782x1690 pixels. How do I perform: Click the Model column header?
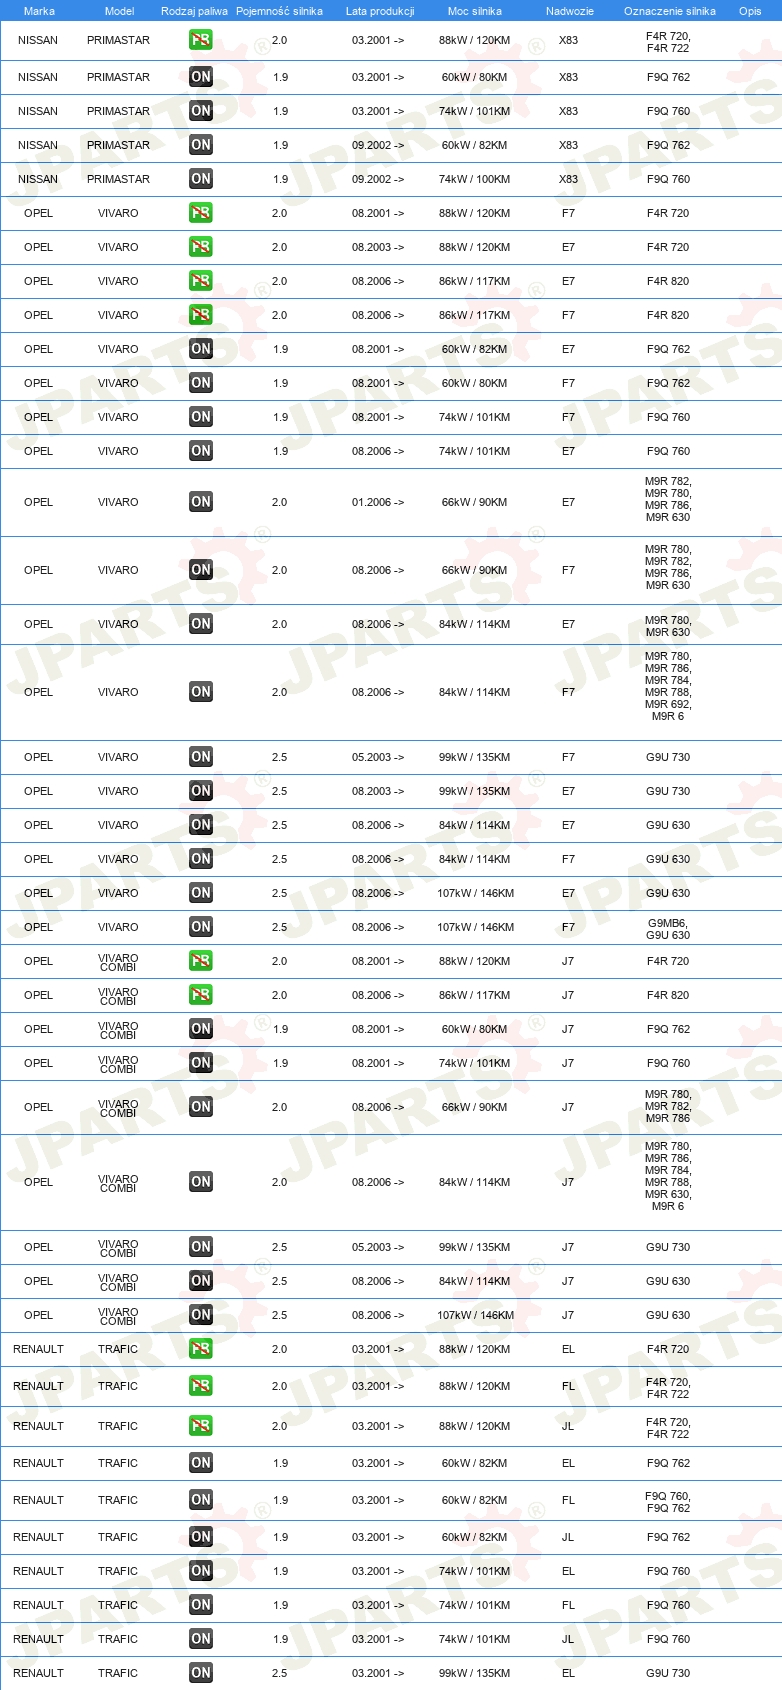point(119,11)
